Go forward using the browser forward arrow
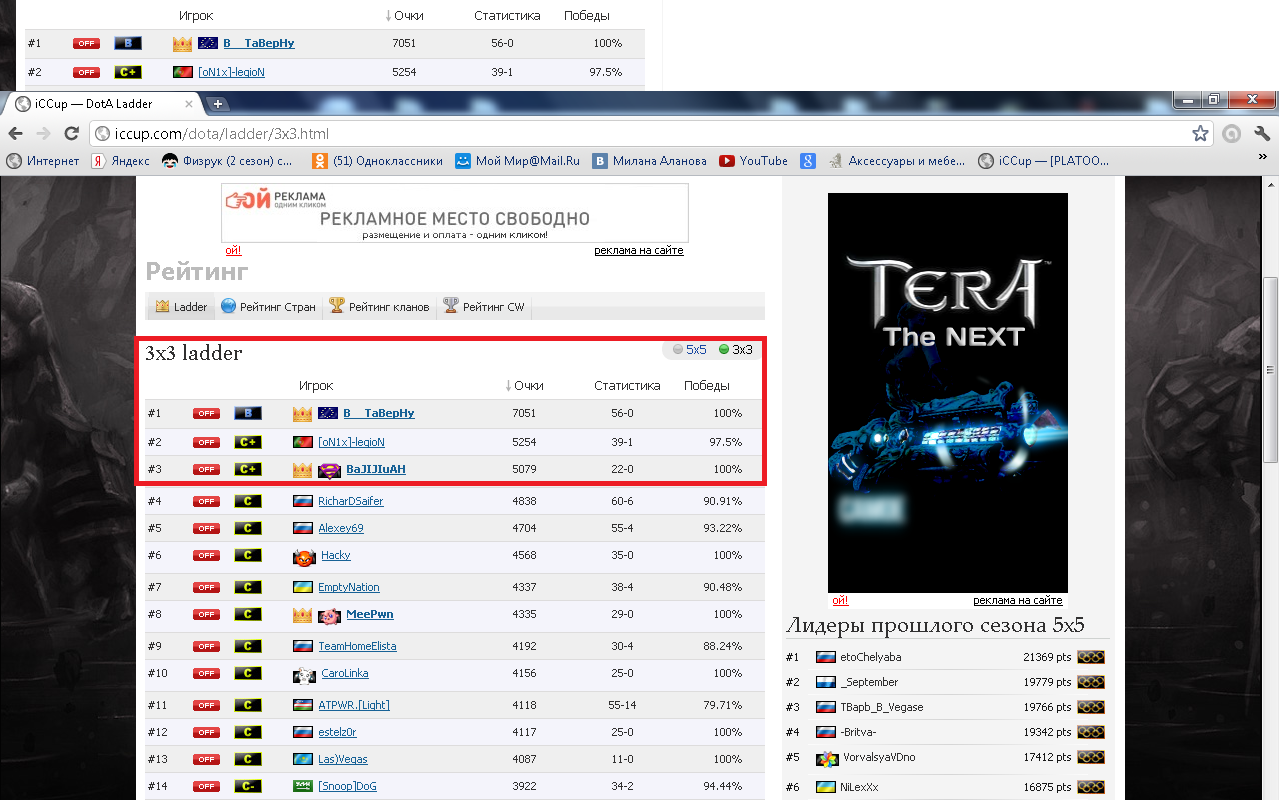The height and width of the screenshot is (800, 1280). [x=43, y=133]
